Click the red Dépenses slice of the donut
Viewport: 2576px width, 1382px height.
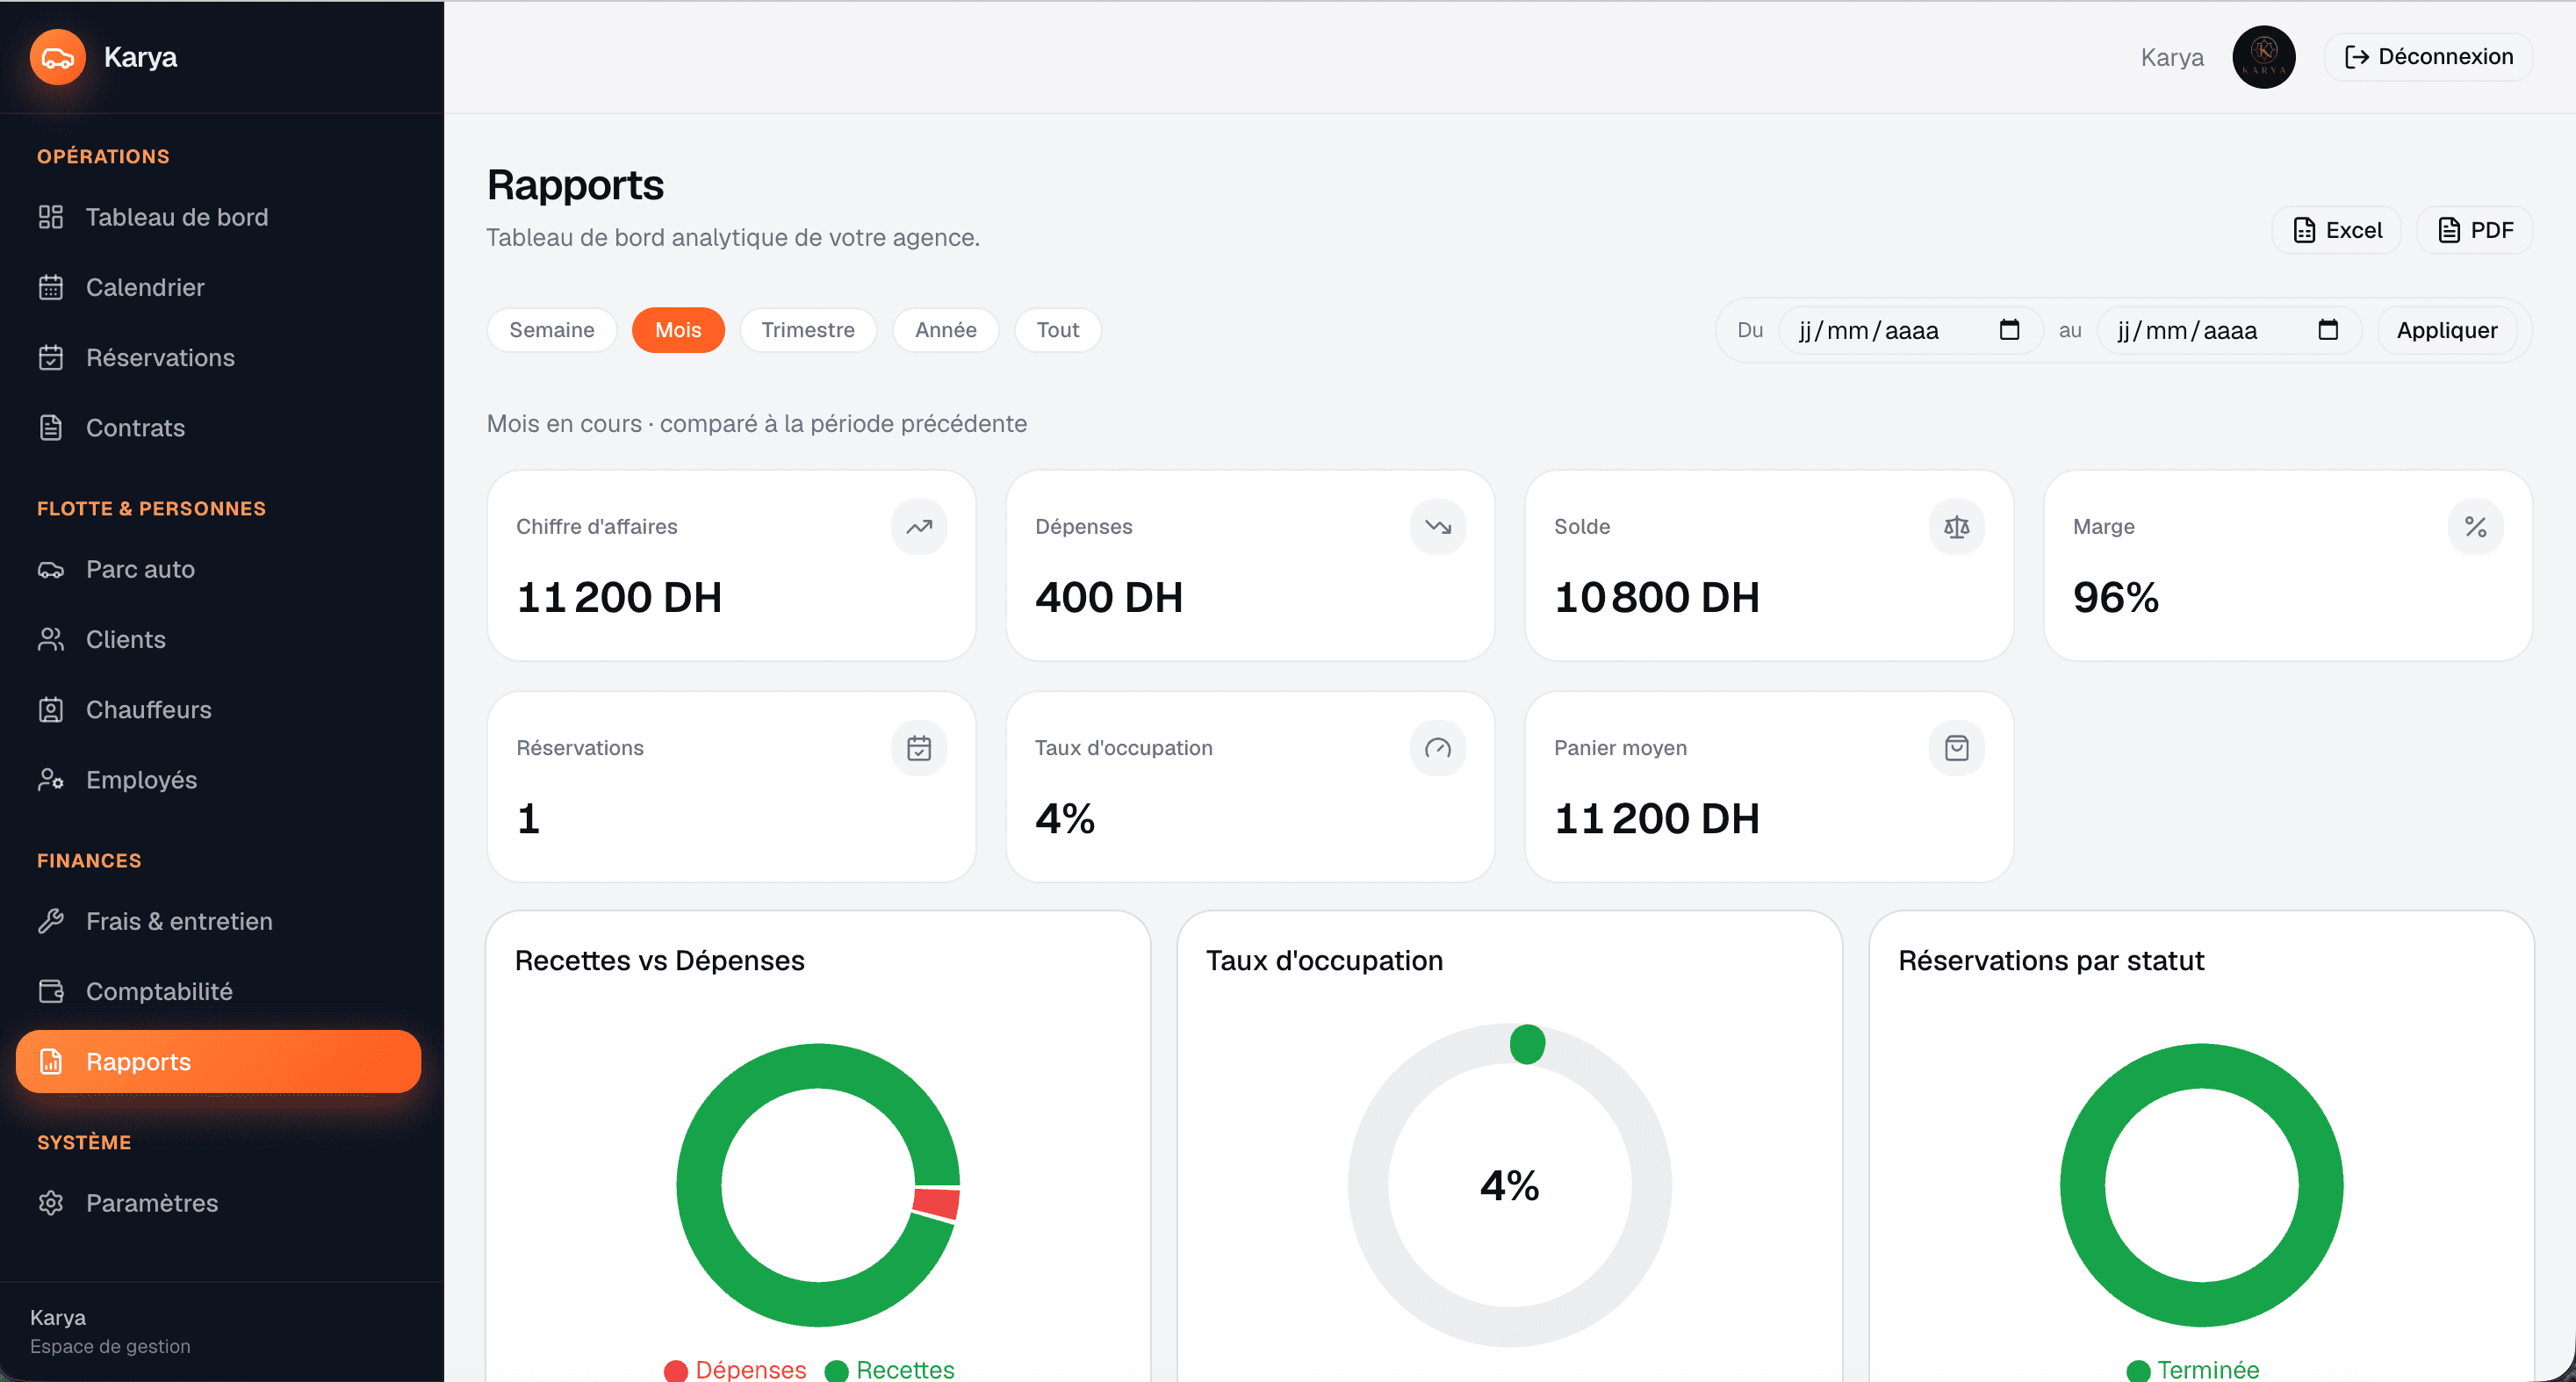(937, 1203)
